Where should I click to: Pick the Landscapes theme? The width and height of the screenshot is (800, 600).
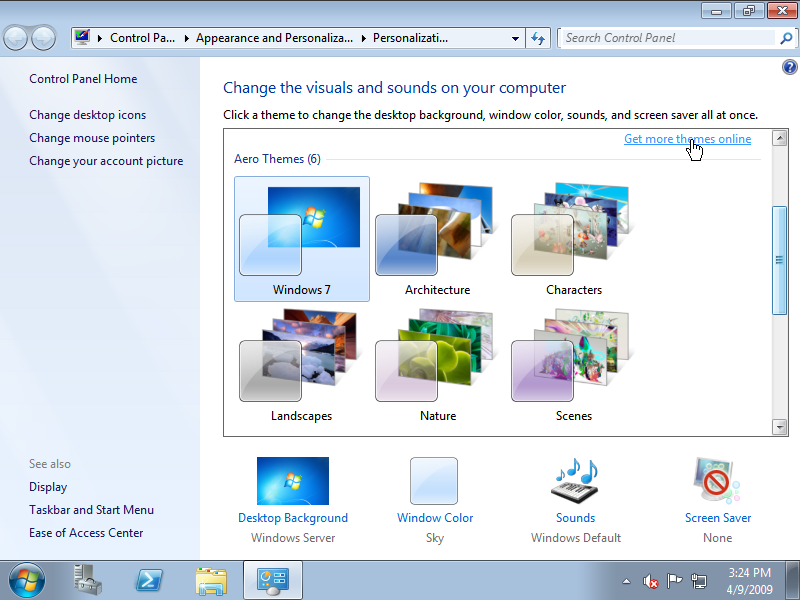pyautogui.click(x=302, y=365)
